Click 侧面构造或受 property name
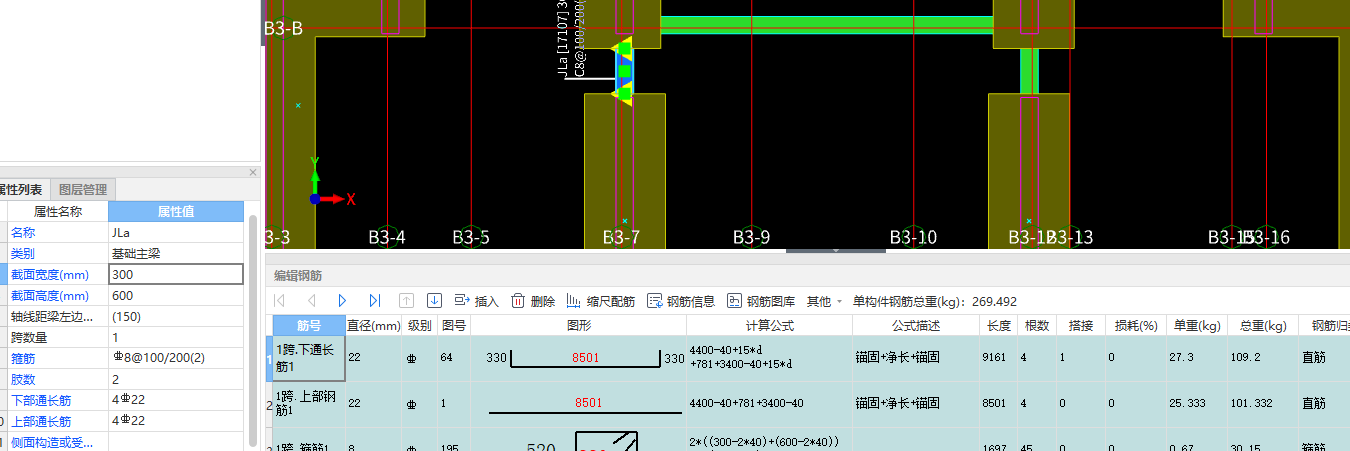 pos(52,442)
